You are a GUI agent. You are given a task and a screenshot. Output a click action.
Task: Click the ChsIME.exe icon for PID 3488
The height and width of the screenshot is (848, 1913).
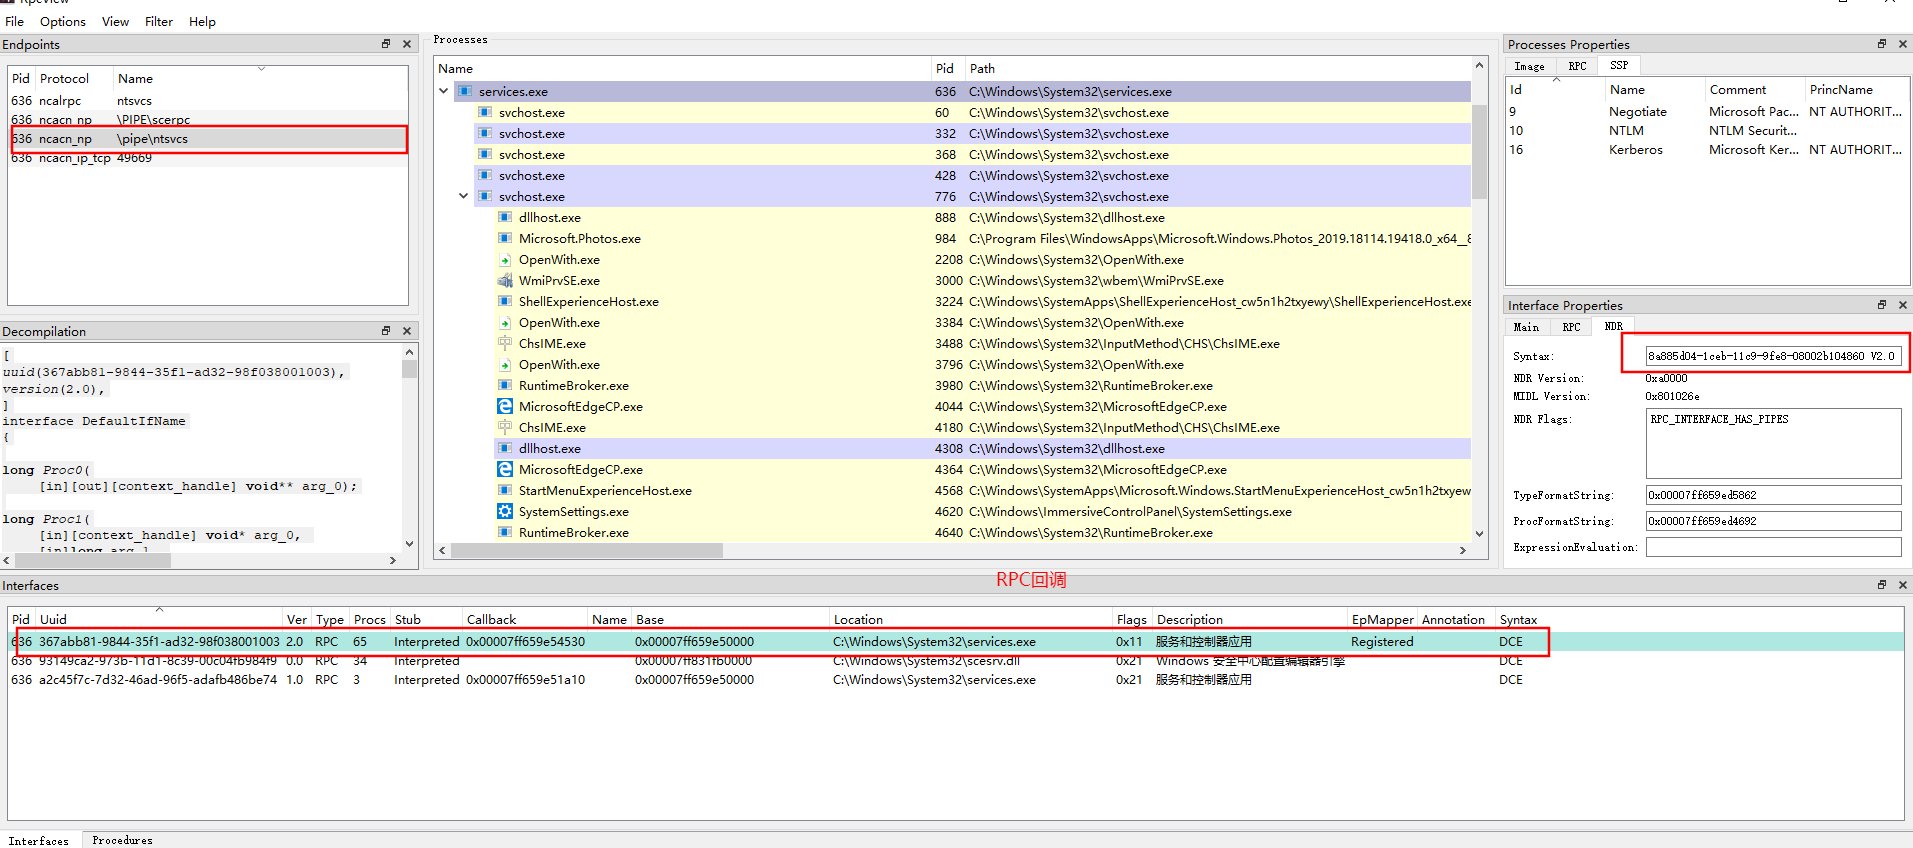[505, 344]
